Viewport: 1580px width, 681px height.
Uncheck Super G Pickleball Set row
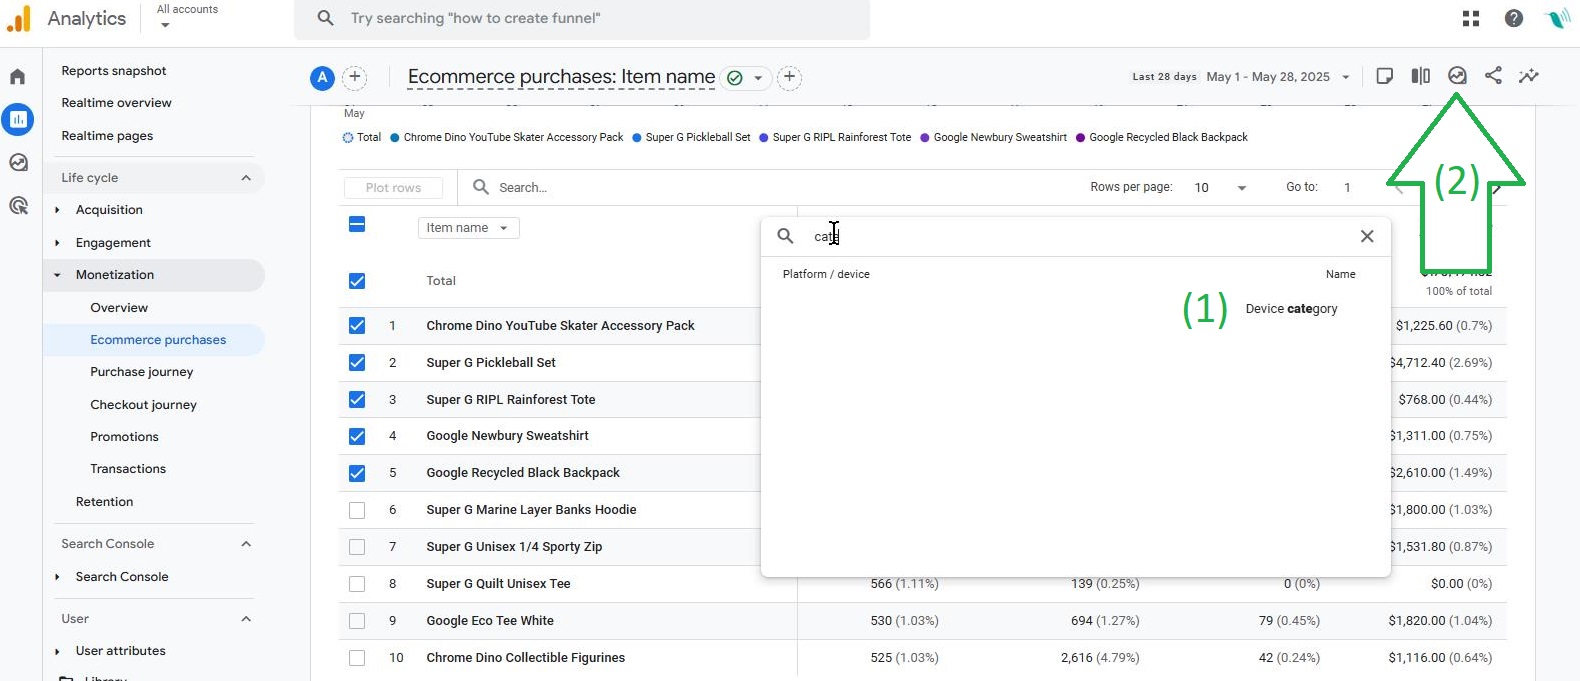(x=357, y=362)
